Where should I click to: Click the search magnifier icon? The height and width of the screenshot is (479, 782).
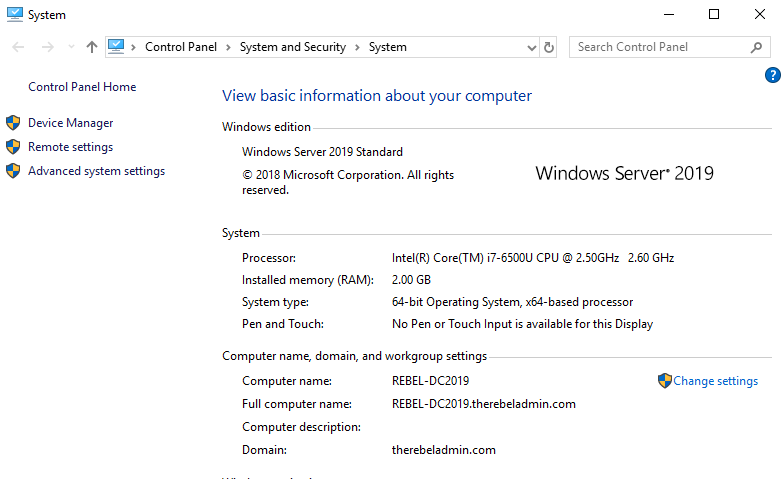757,47
